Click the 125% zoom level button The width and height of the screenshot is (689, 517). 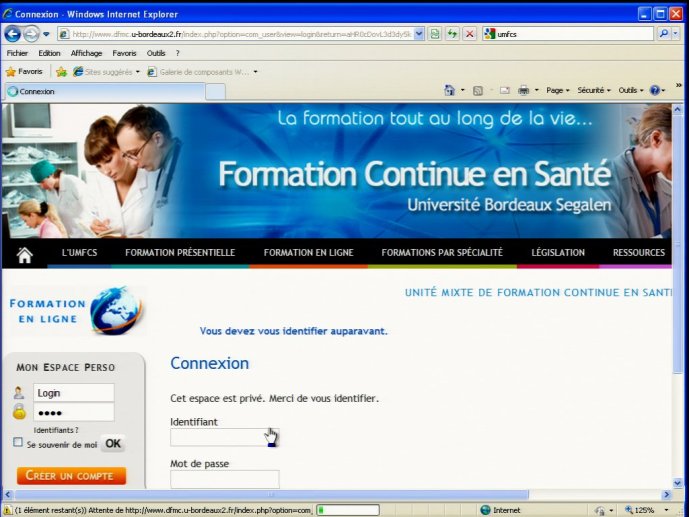pyautogui.click(x=639, y=510)
